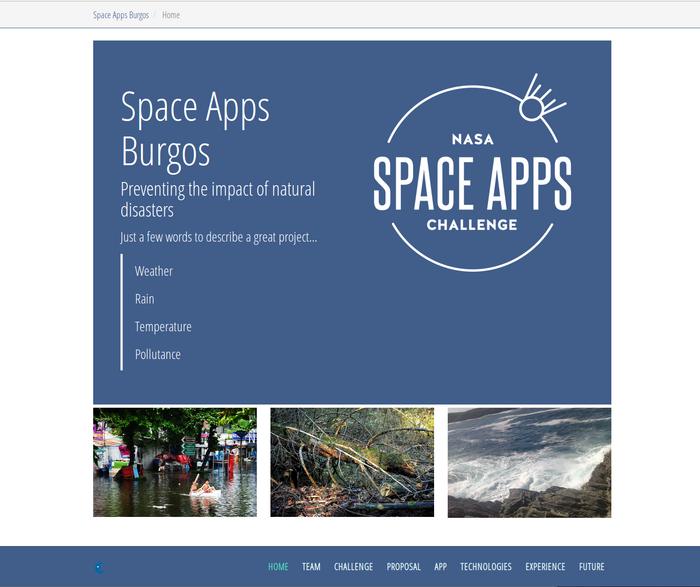Click the Space Apps Burgos breadcrumb link

tap(120, 15)
